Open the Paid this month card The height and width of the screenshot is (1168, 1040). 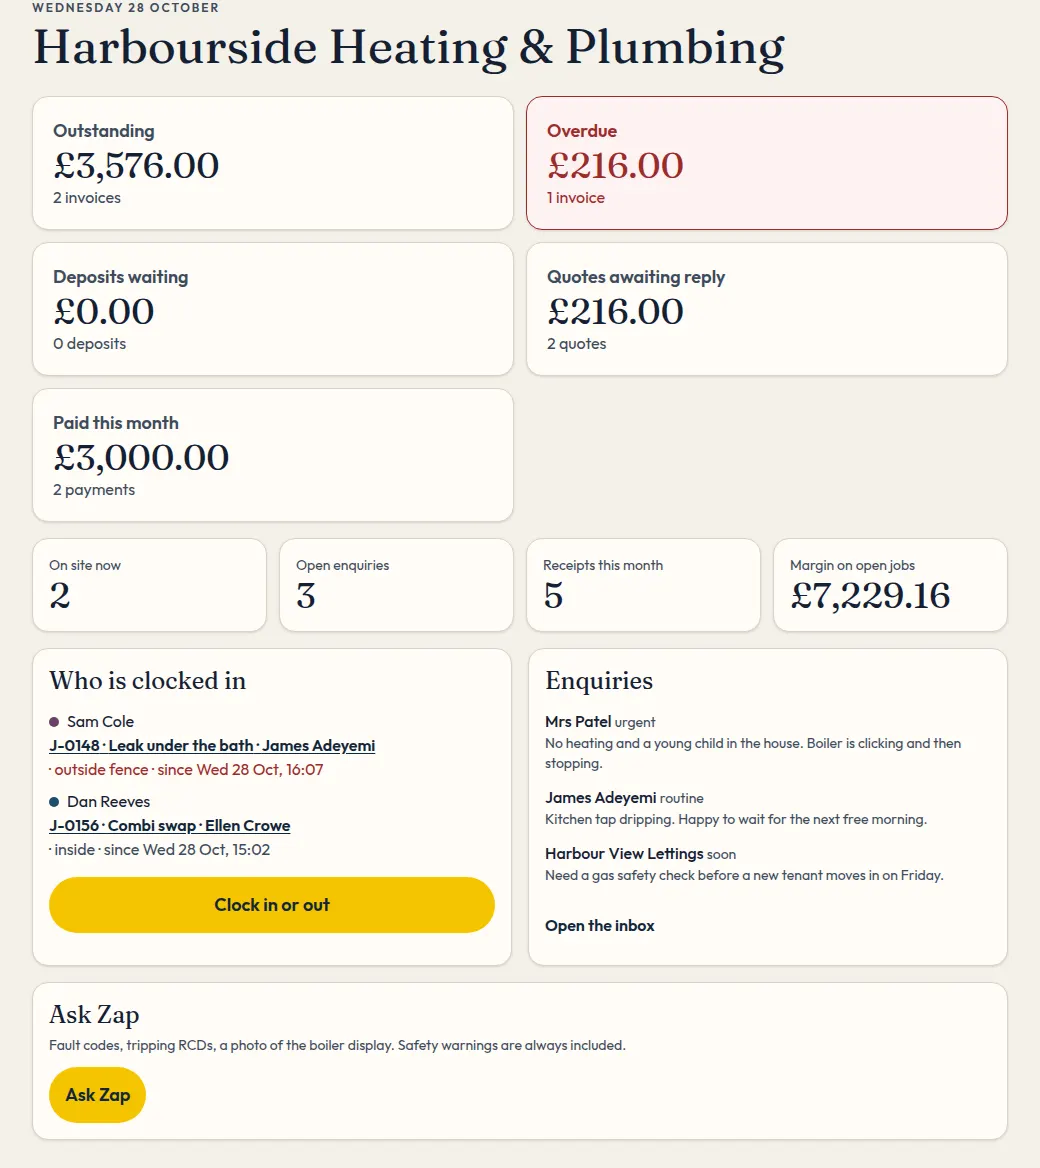273,455
